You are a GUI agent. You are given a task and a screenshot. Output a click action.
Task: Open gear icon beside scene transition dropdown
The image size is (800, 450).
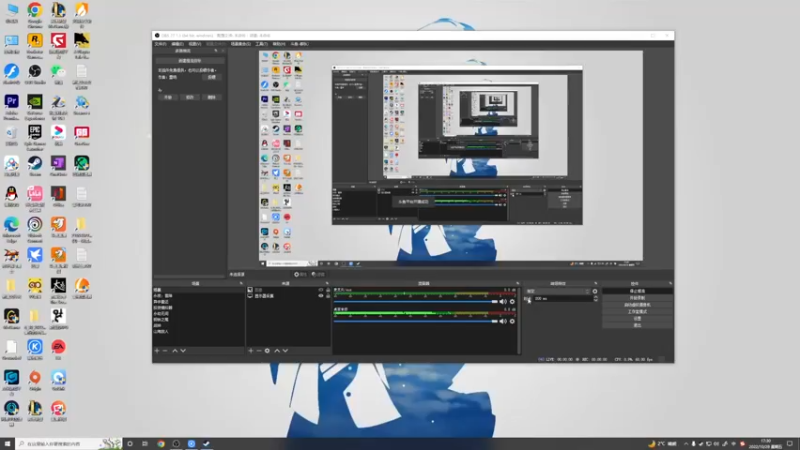pos(595,291)
